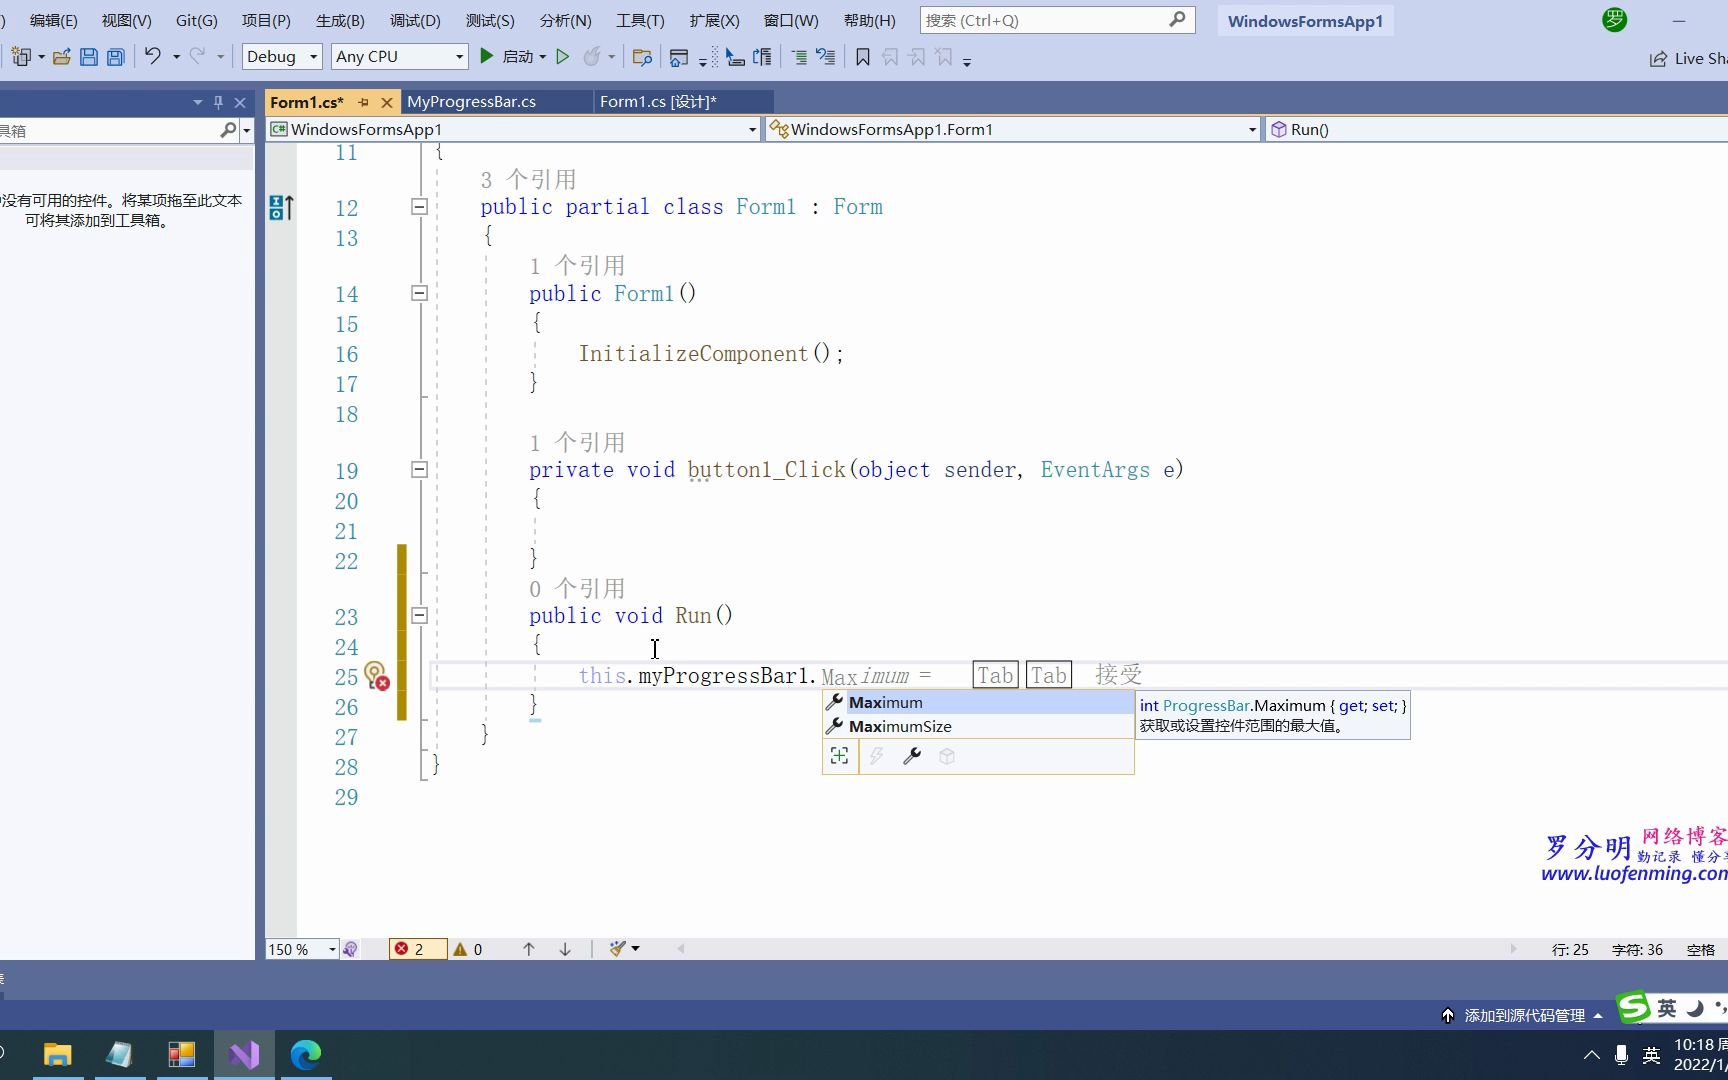Click the bookmark toggle icon on the toolbar
Image resolution: width=1728 pixels, height=1080 pixels.
[862, 57]
